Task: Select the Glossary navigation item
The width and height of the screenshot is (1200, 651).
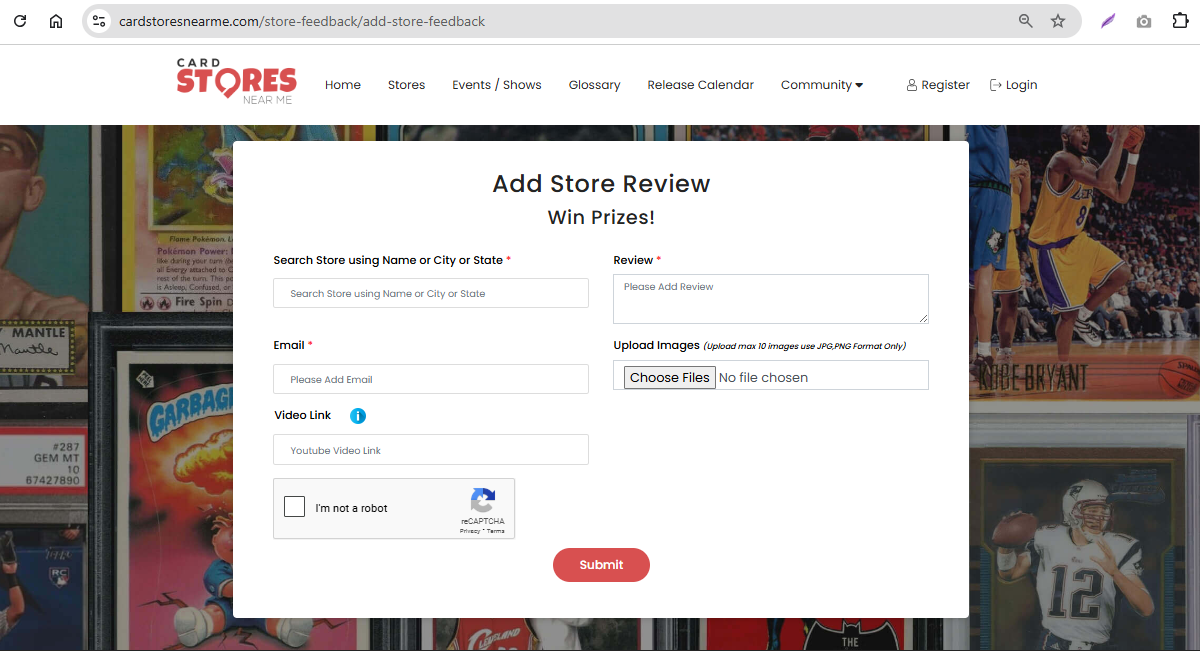Action: [x=594, y=85]
